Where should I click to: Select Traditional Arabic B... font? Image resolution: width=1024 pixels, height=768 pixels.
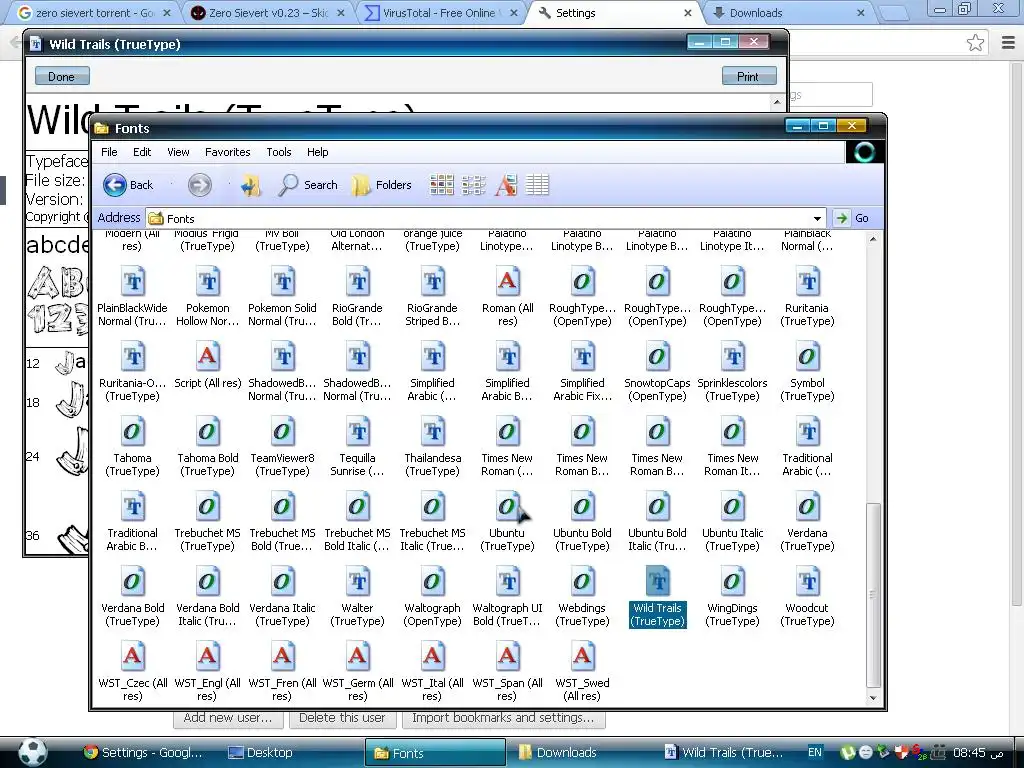[x=133, y=522]
